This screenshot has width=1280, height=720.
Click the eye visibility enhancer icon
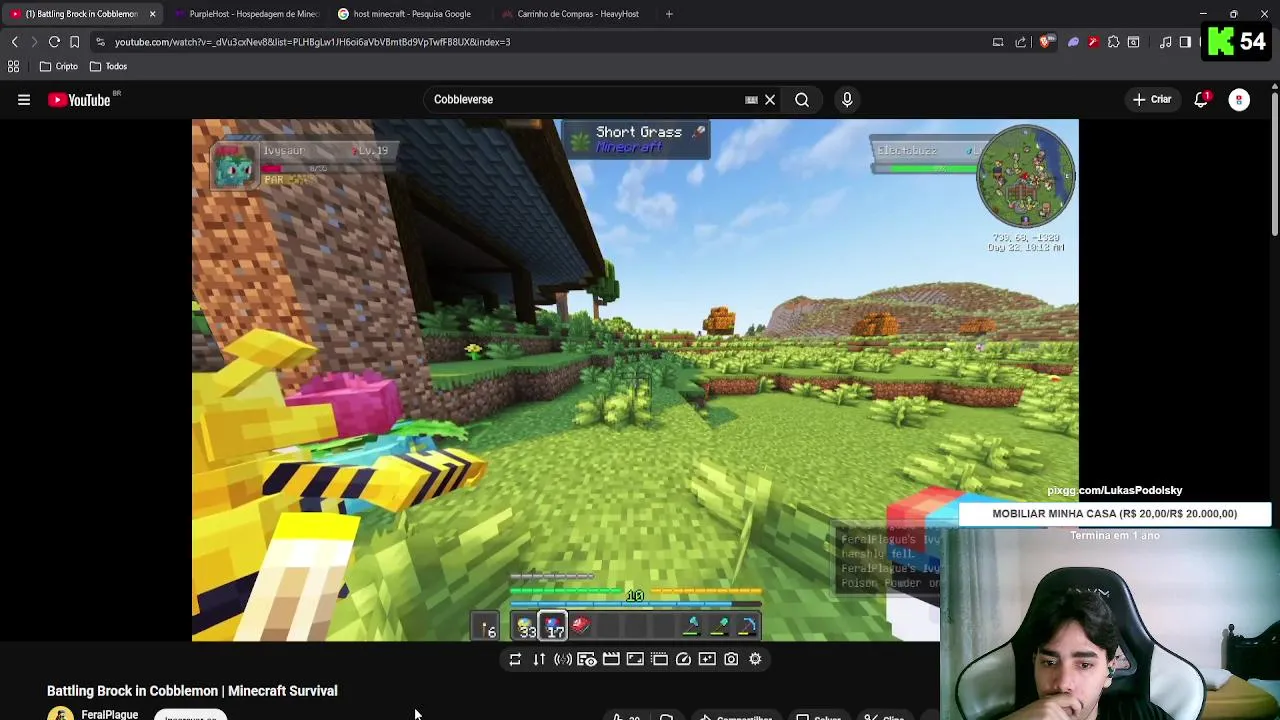(587, 659)
